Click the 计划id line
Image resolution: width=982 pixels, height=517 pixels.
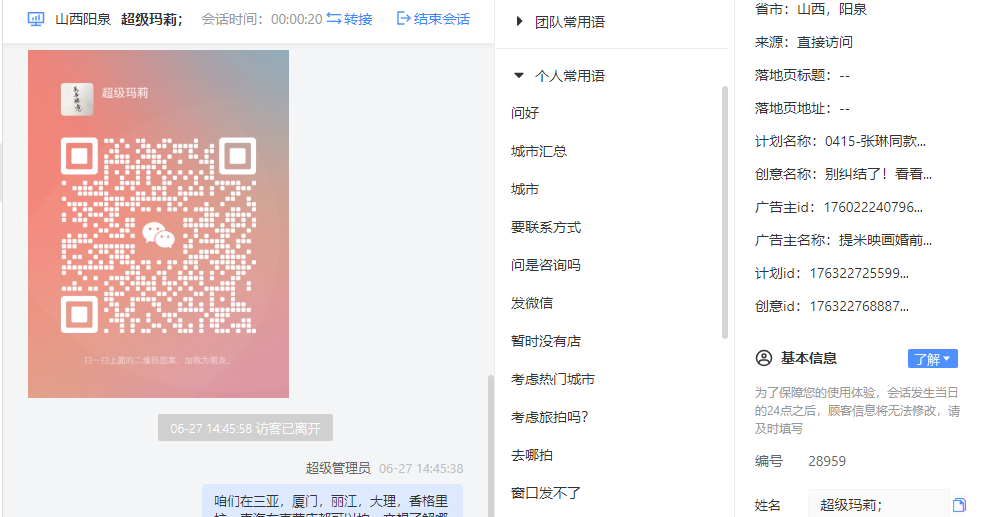click(832, 274)
